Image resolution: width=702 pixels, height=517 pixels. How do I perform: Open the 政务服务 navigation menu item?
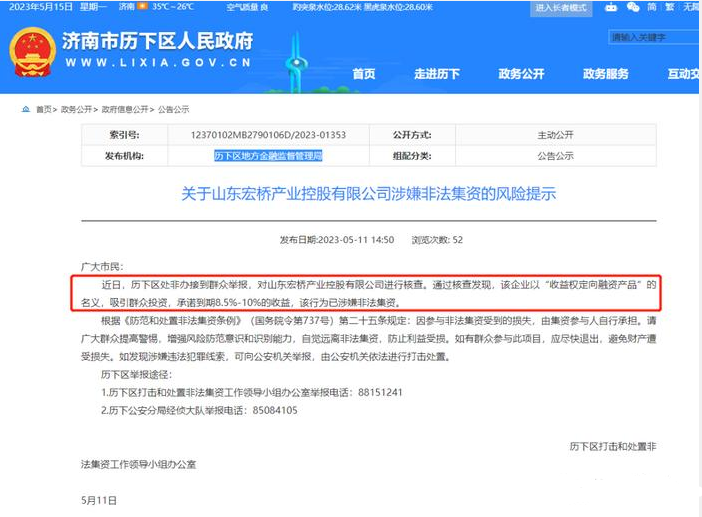tap(605, 74)
